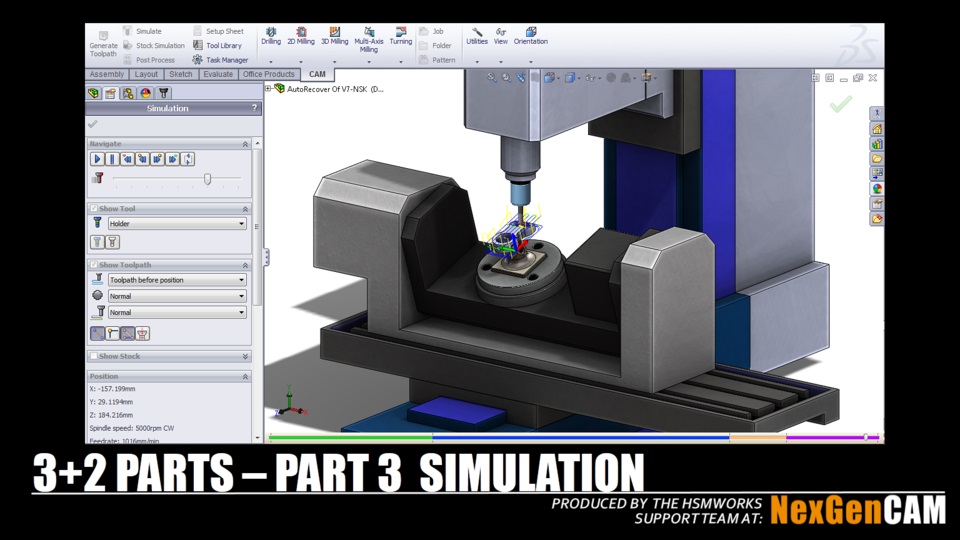Toggle the loop simulation button
This screenshot has height=540, width=960.
(x=188, y=159)
